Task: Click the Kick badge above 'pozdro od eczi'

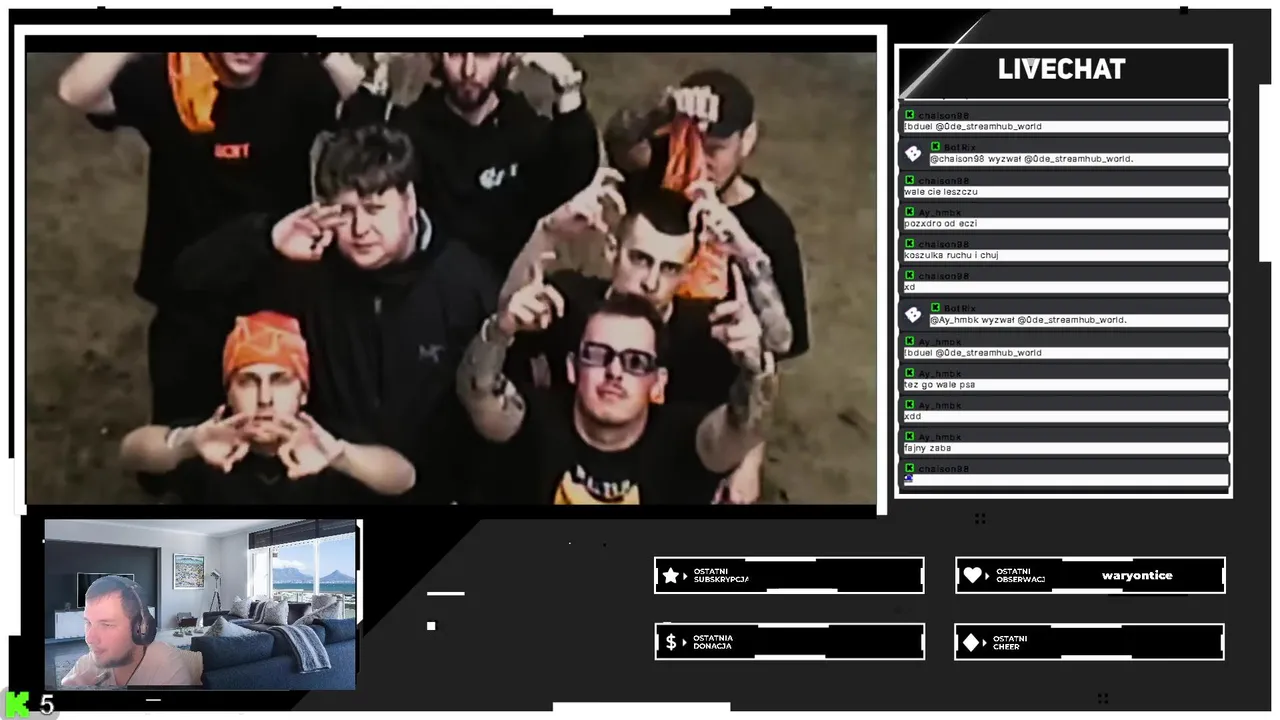Action: 910,212
